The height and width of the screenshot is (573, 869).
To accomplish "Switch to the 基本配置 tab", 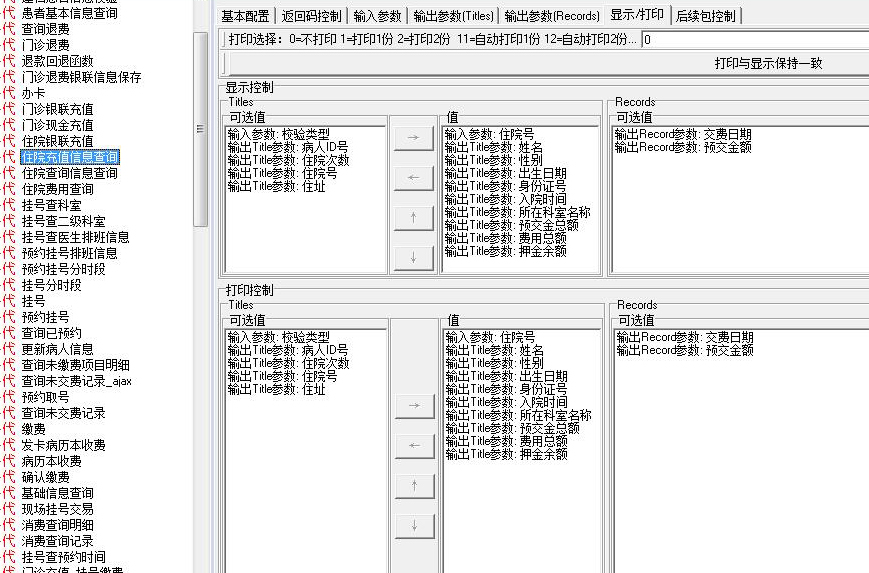I will point(246,16).
